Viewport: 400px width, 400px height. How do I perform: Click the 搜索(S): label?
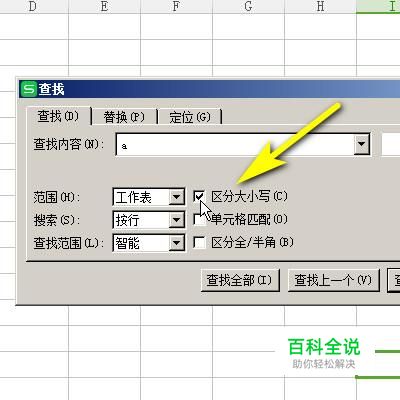57,220
